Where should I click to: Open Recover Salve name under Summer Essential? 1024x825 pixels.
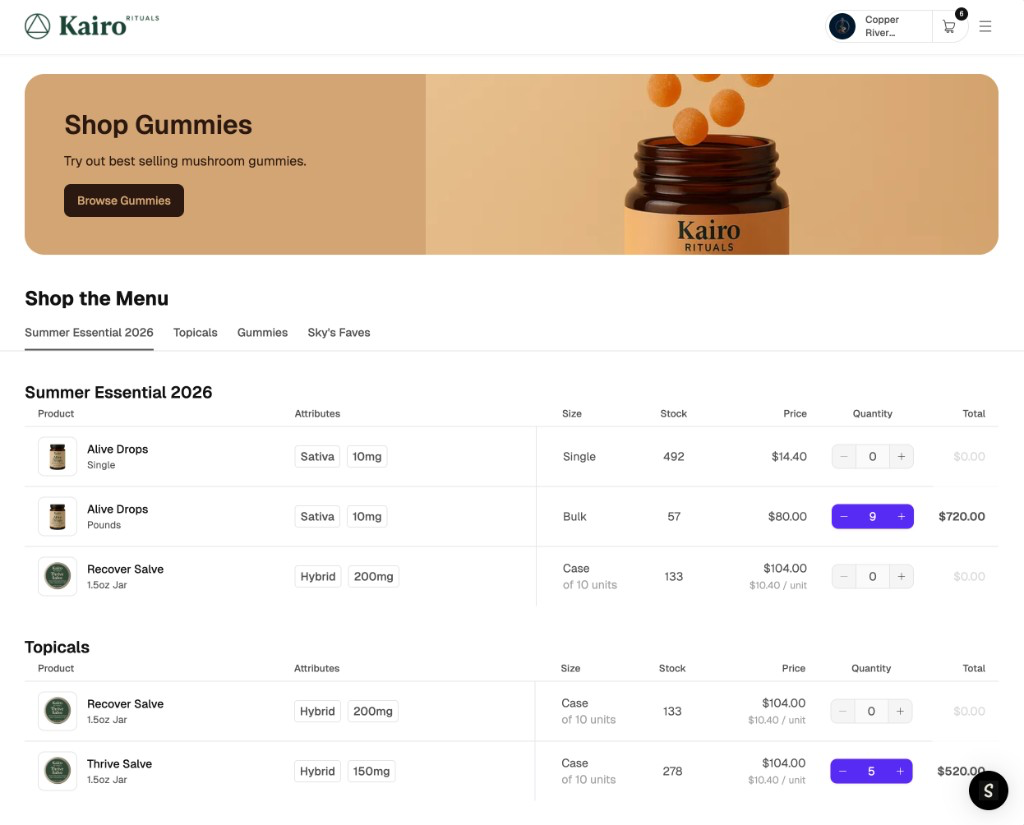[x=125, y=570]
